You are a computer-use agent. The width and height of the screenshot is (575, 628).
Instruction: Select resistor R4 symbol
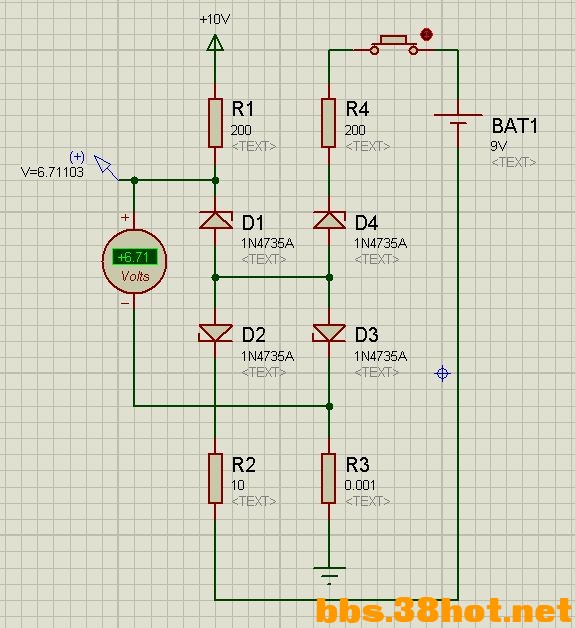329,123
